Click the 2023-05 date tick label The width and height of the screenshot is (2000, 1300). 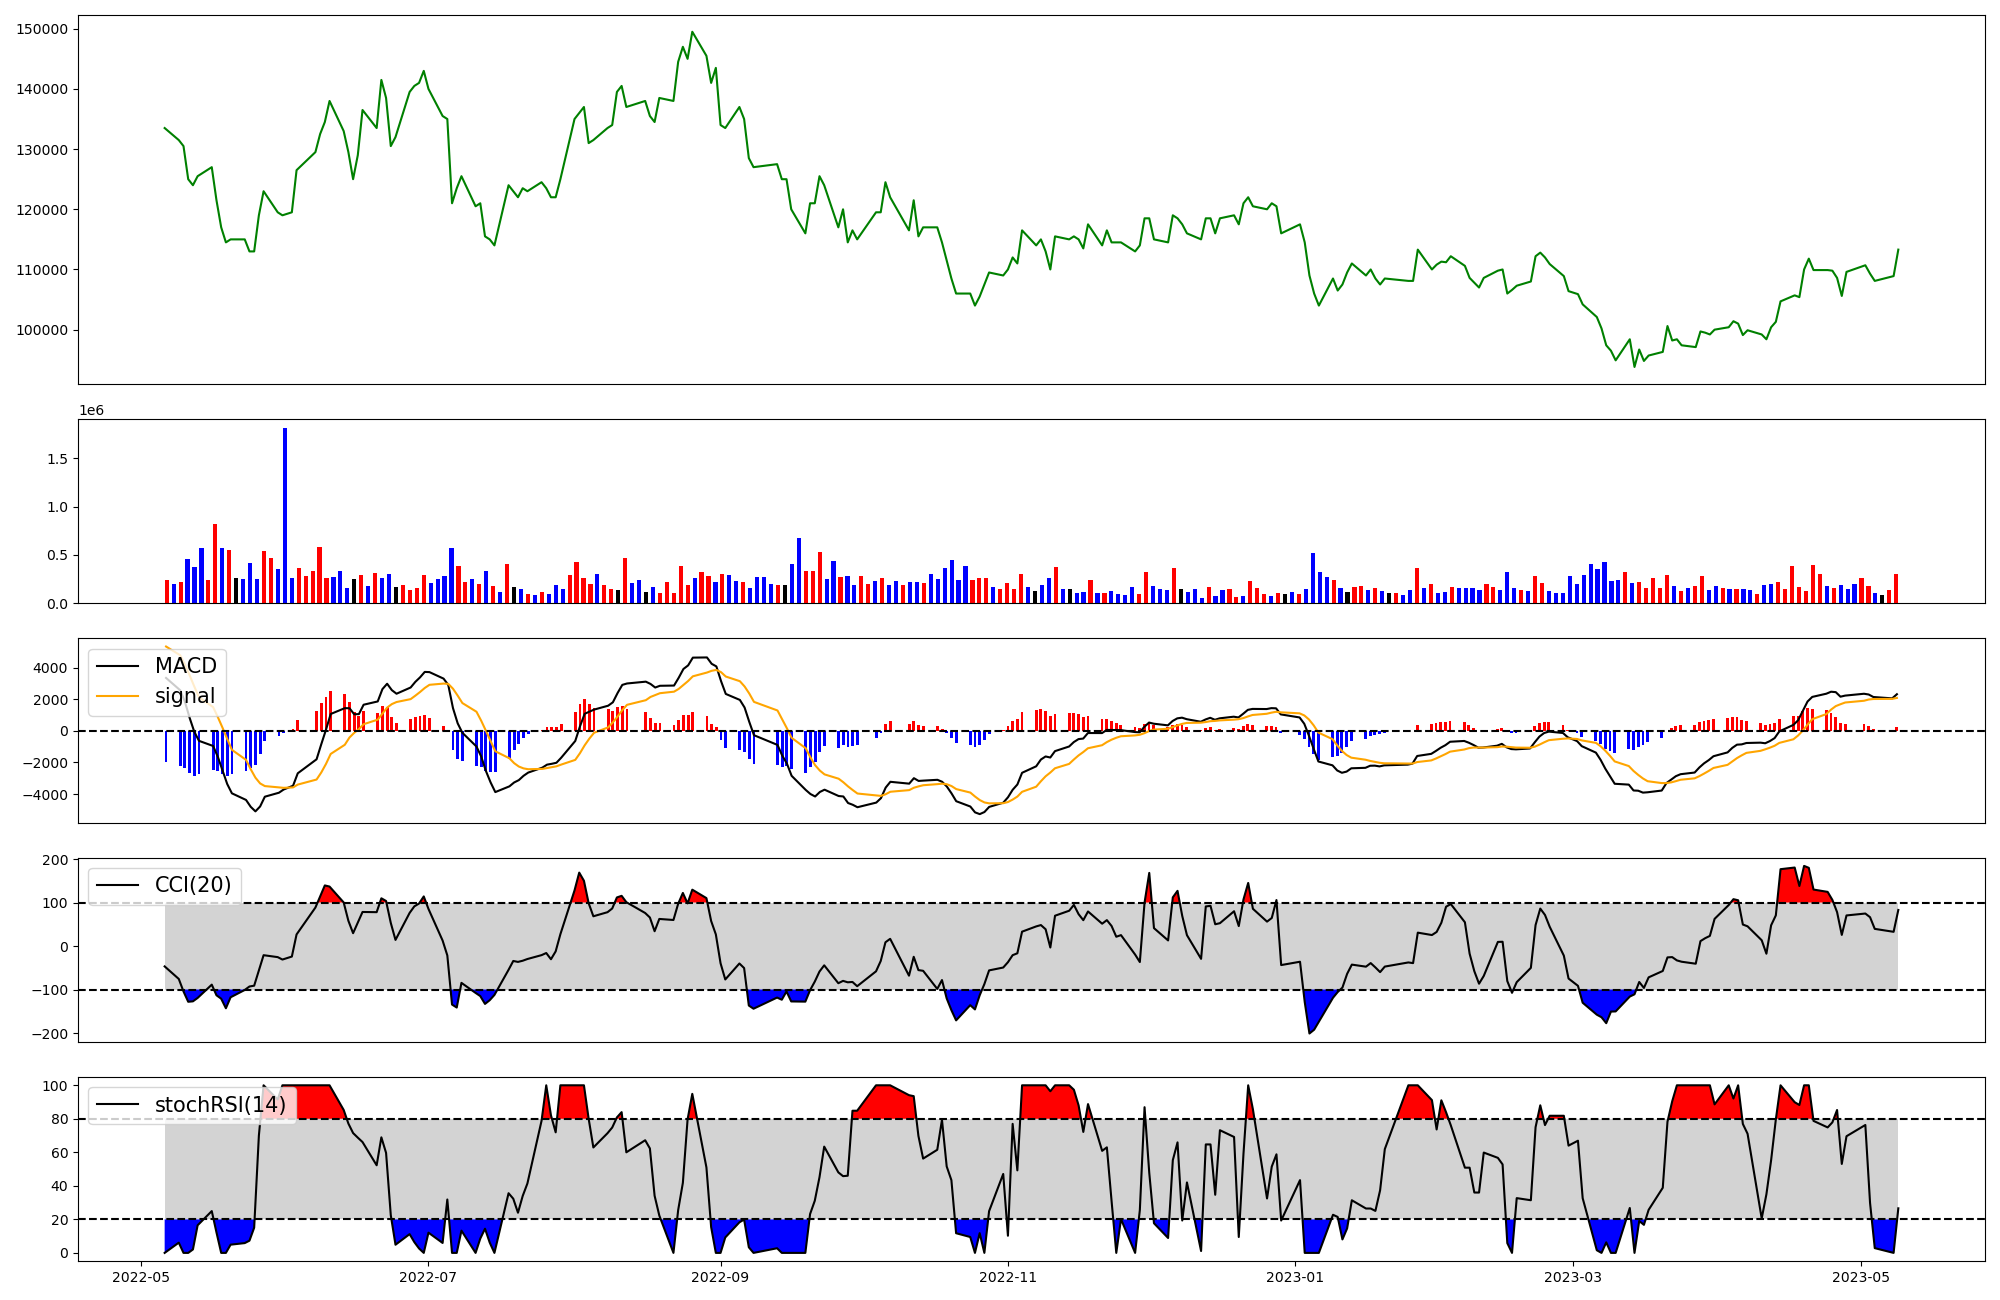click(x=1861, y=1277)
